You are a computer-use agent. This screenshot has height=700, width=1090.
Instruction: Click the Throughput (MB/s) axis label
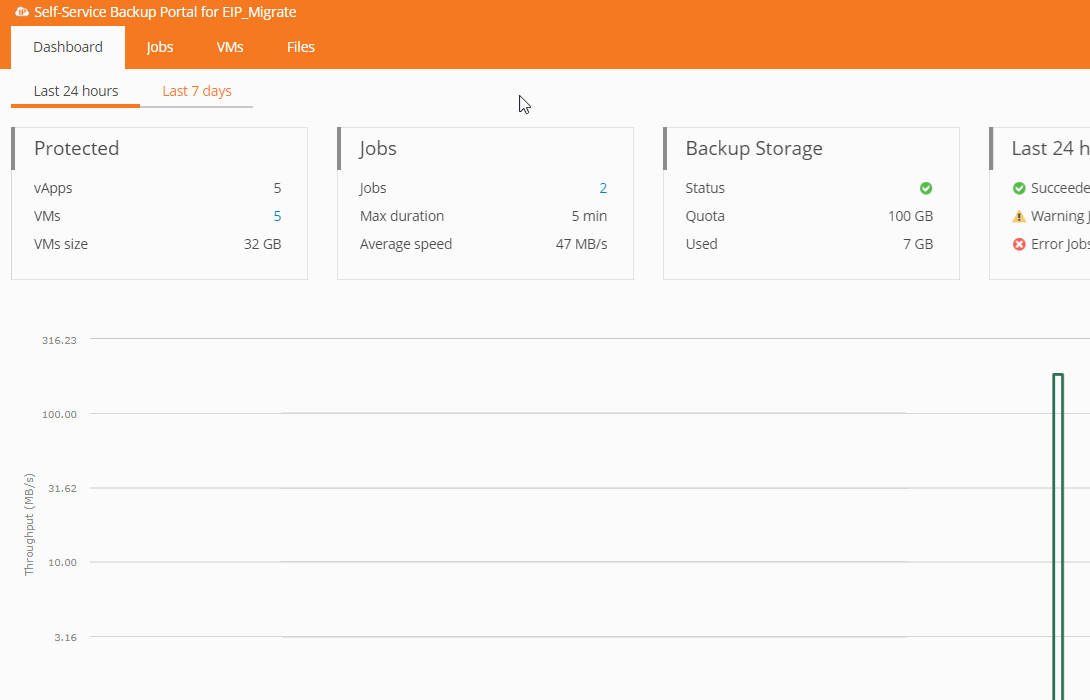(29, 524)
